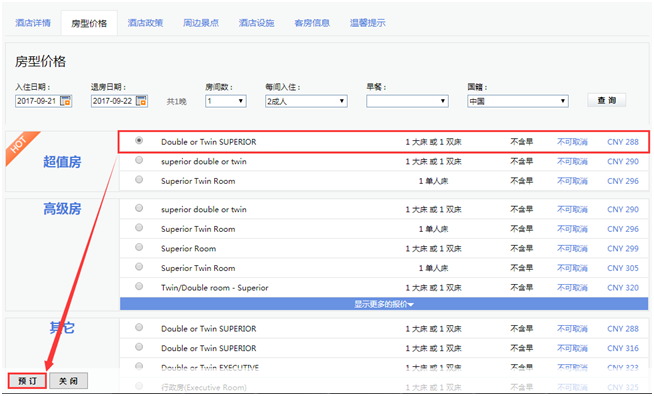The width and height of the screenshot is (654, 396).
Task: Open the 温馨提示 tab
Action: coord(367,23)
